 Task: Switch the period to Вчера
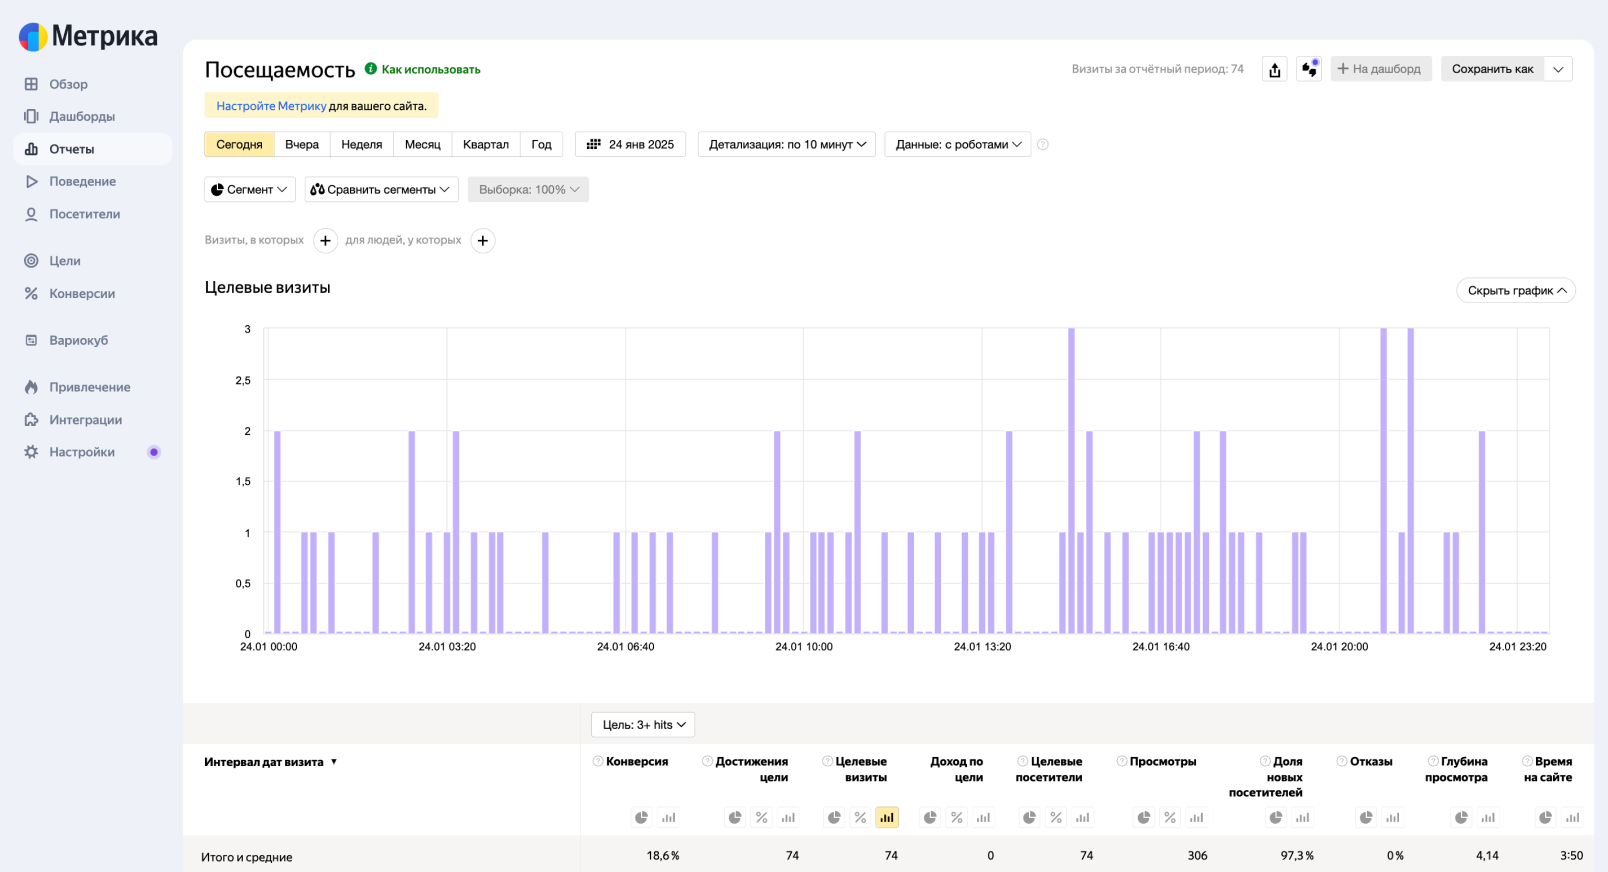[302, 144]
